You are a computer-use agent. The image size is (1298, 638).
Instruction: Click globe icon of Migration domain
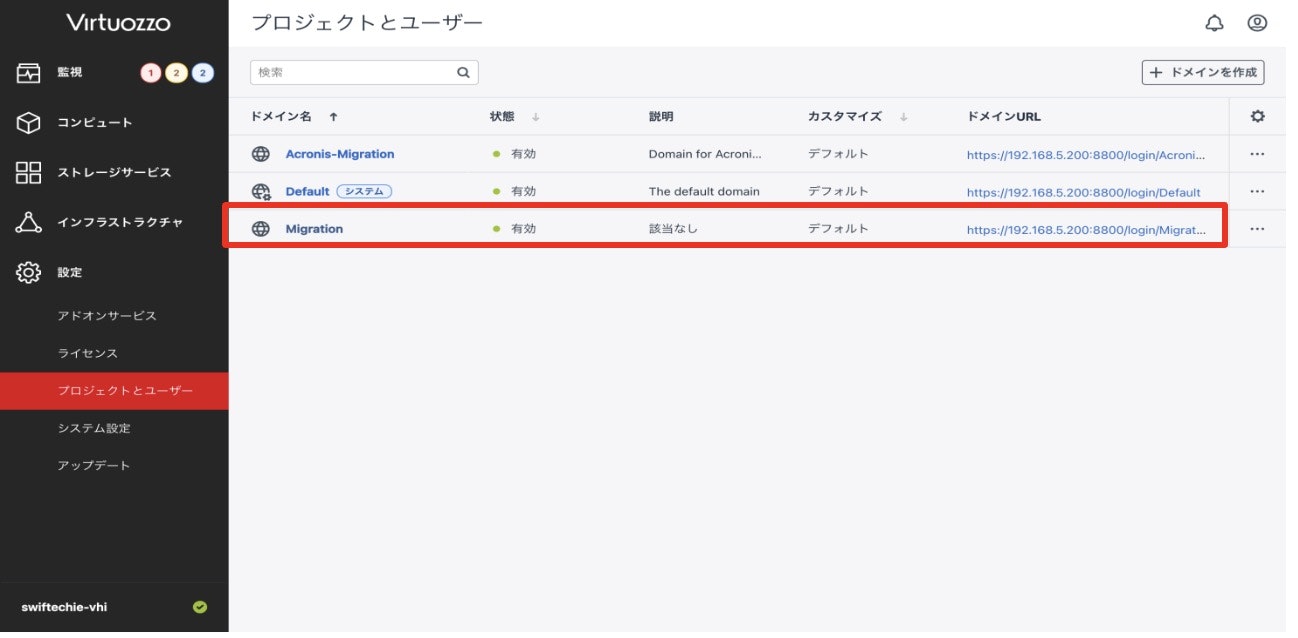(261, 229)
